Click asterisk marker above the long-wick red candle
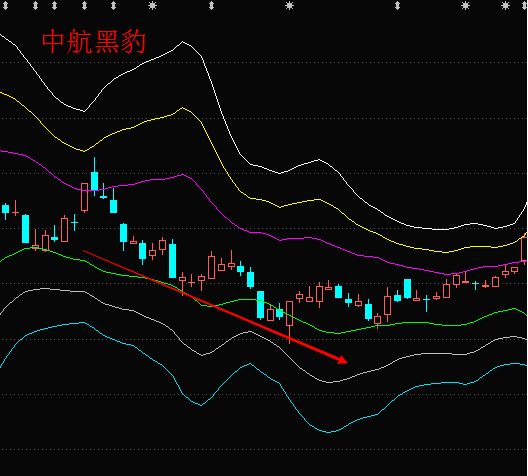The width and height of the screenshot is (528, 476). click(x=289, y=5)
